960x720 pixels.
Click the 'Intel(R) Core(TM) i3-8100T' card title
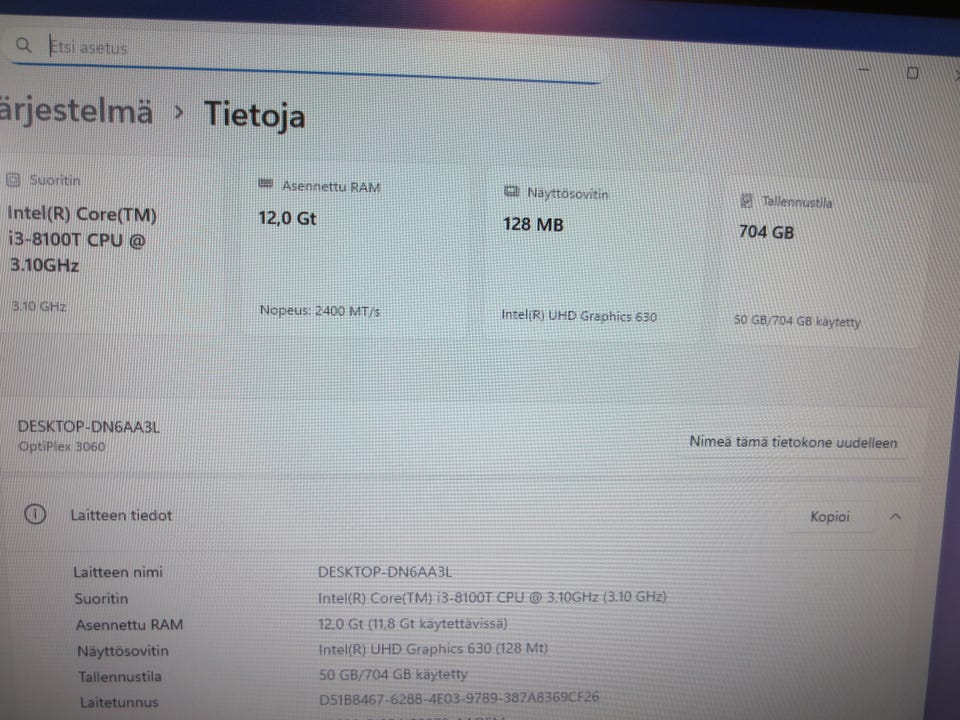82,239
